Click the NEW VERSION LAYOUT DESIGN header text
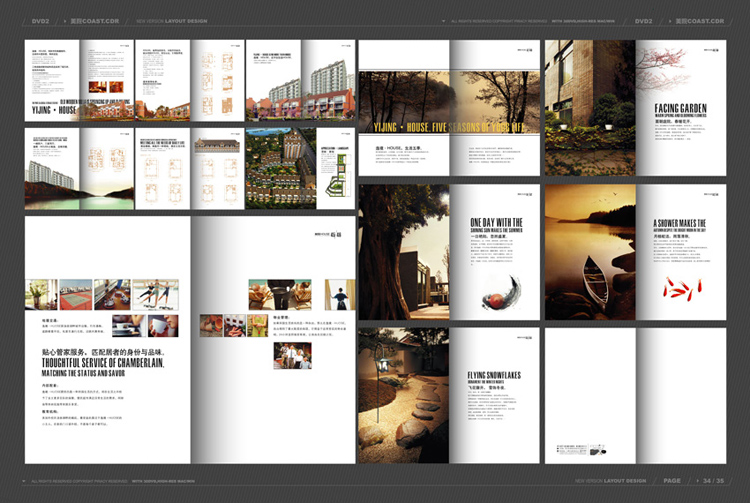 click(172, 21)
